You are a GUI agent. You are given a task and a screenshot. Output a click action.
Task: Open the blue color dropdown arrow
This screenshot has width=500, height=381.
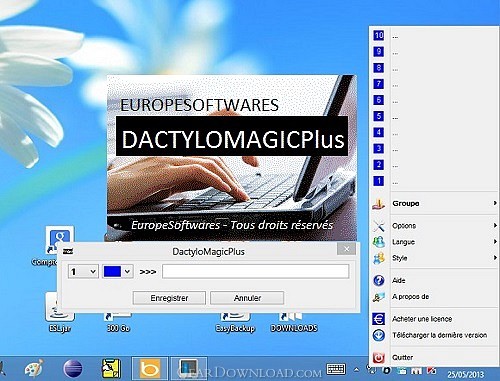[x=127, y=272]
